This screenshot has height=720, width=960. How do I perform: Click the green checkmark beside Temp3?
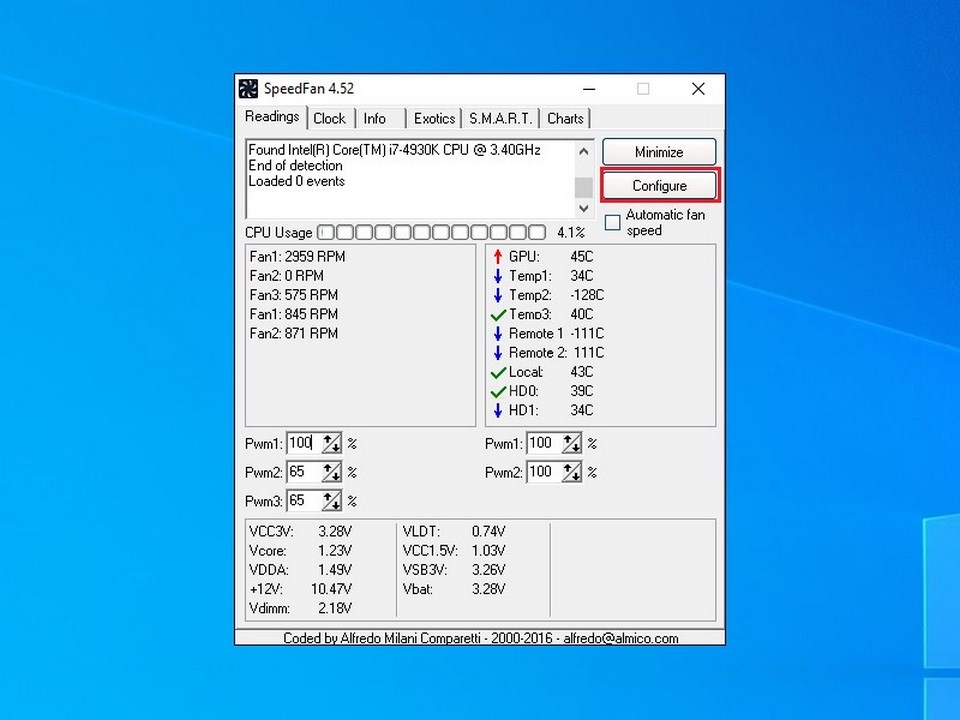498,314
